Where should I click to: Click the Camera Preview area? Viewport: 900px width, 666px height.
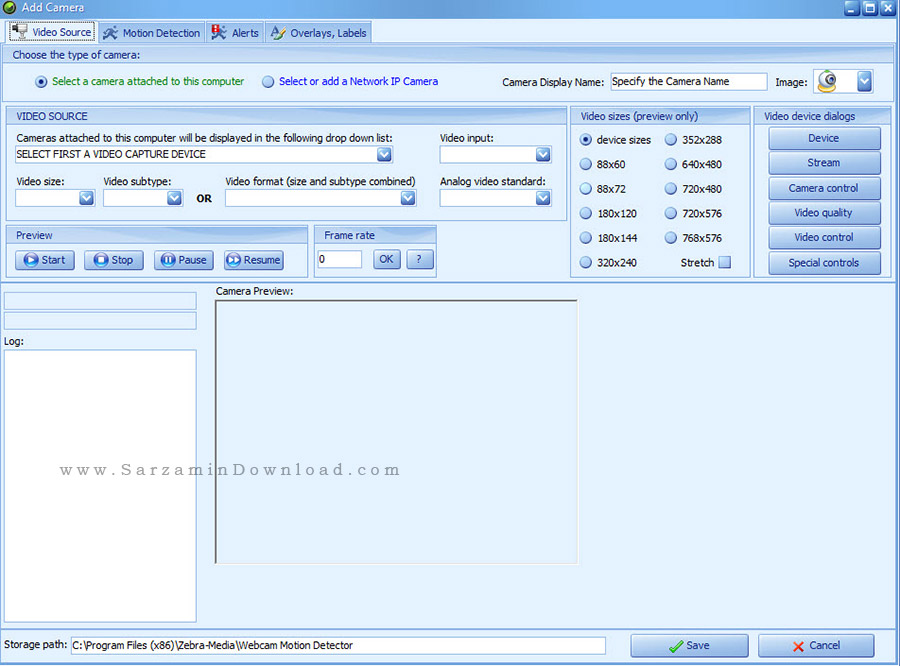pos(397,432)
